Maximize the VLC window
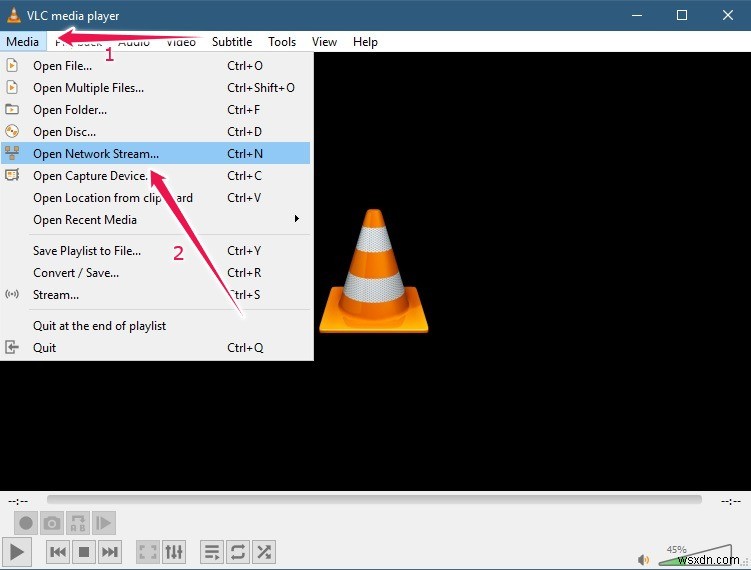 682,15
